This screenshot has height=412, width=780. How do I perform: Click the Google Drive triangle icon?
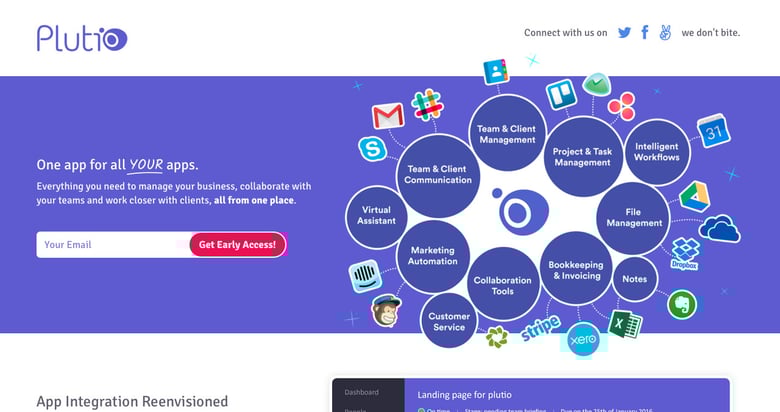[x=695, y=195]
